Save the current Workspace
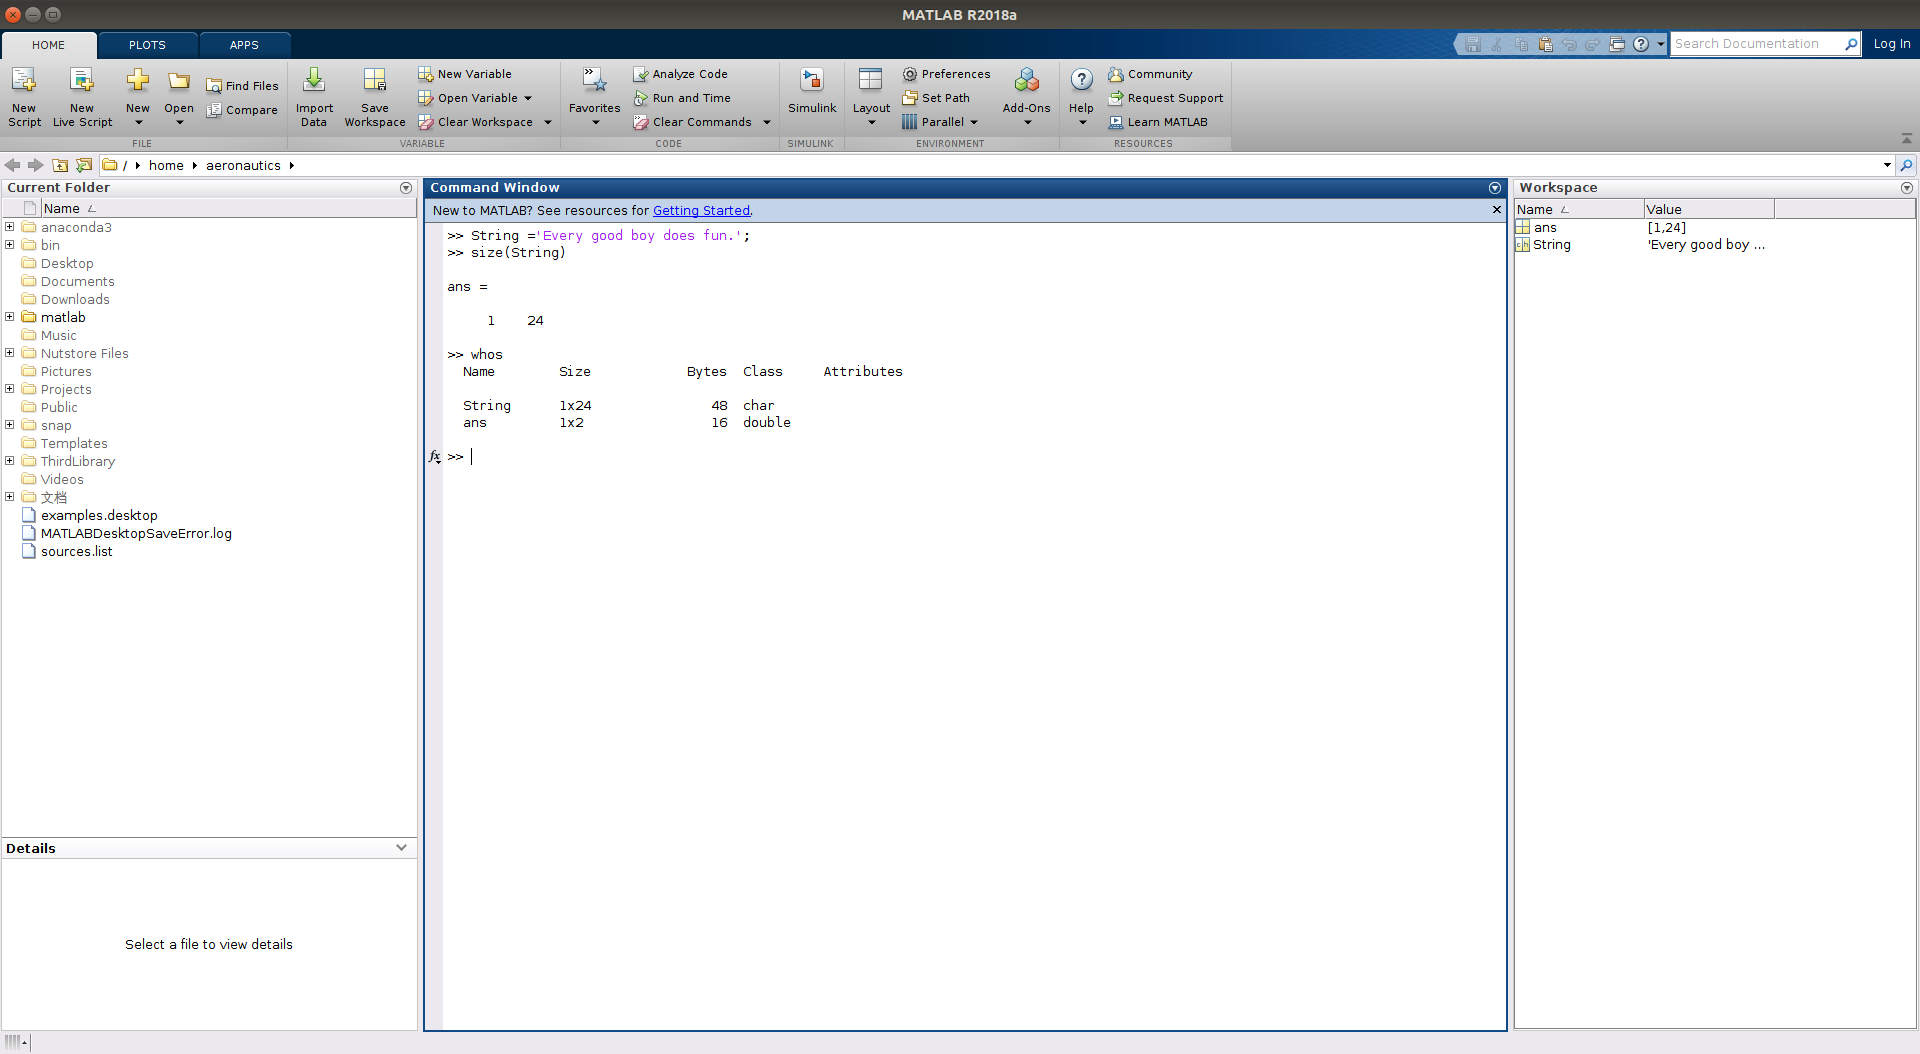The width and height of the screenshot is (1920, 1054). point(374,95)
